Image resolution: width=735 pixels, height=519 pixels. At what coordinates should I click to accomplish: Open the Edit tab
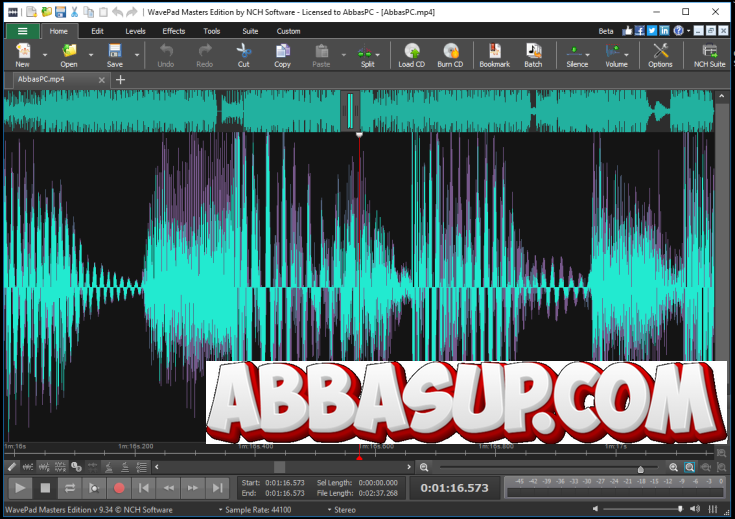coord(98,31)
